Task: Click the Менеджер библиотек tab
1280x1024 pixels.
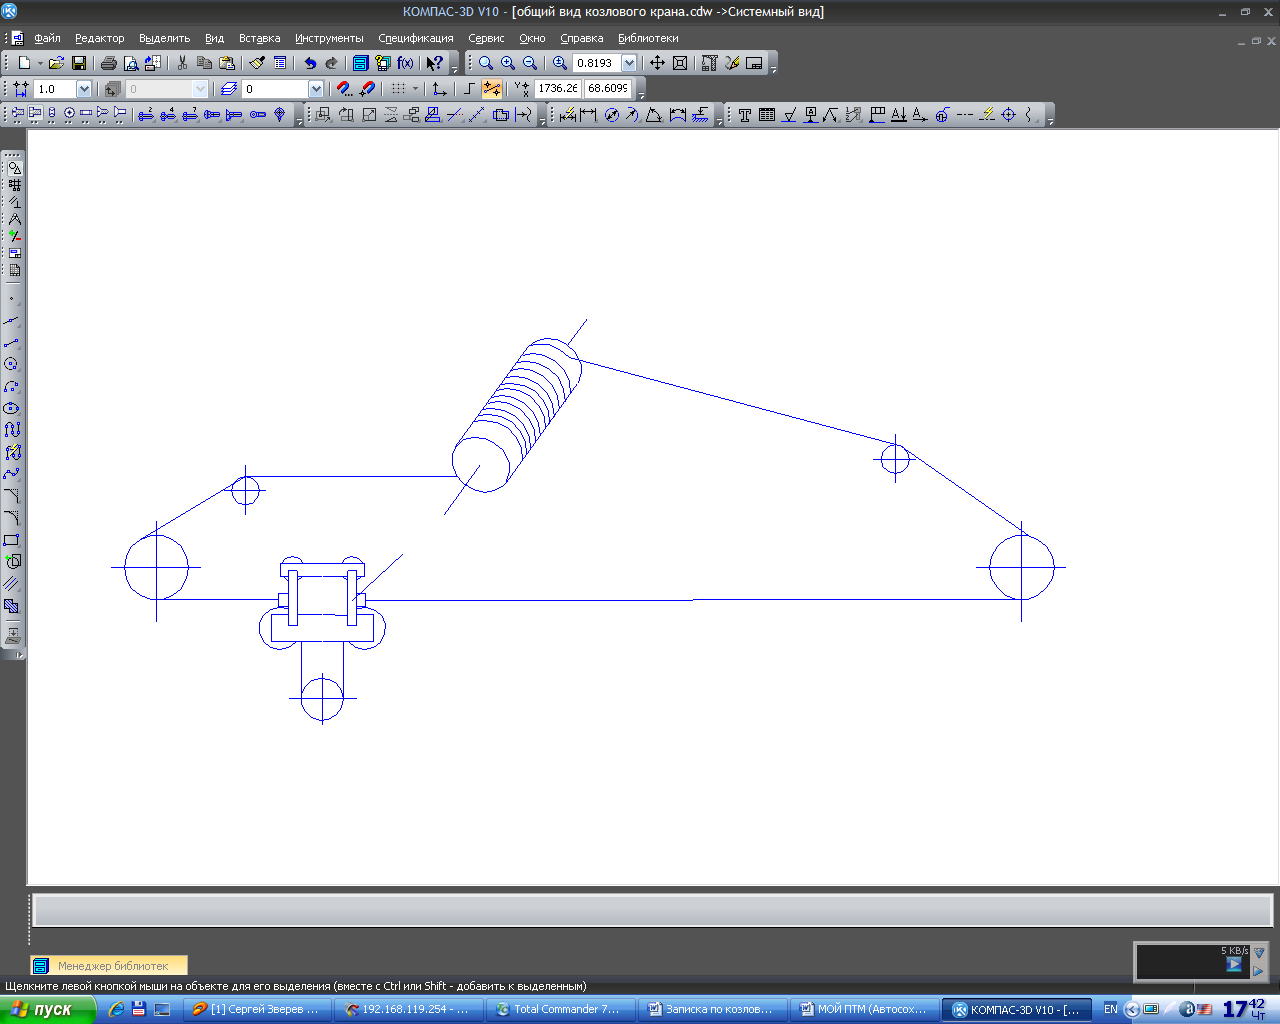Action: point(109,966)
